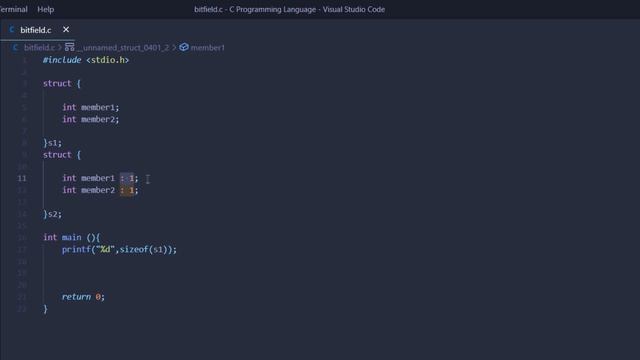Image resolution: width=640 pixels, height=360 pixels.
Task: Click member2 bitfield on line 12
Action: click(98, 190)
